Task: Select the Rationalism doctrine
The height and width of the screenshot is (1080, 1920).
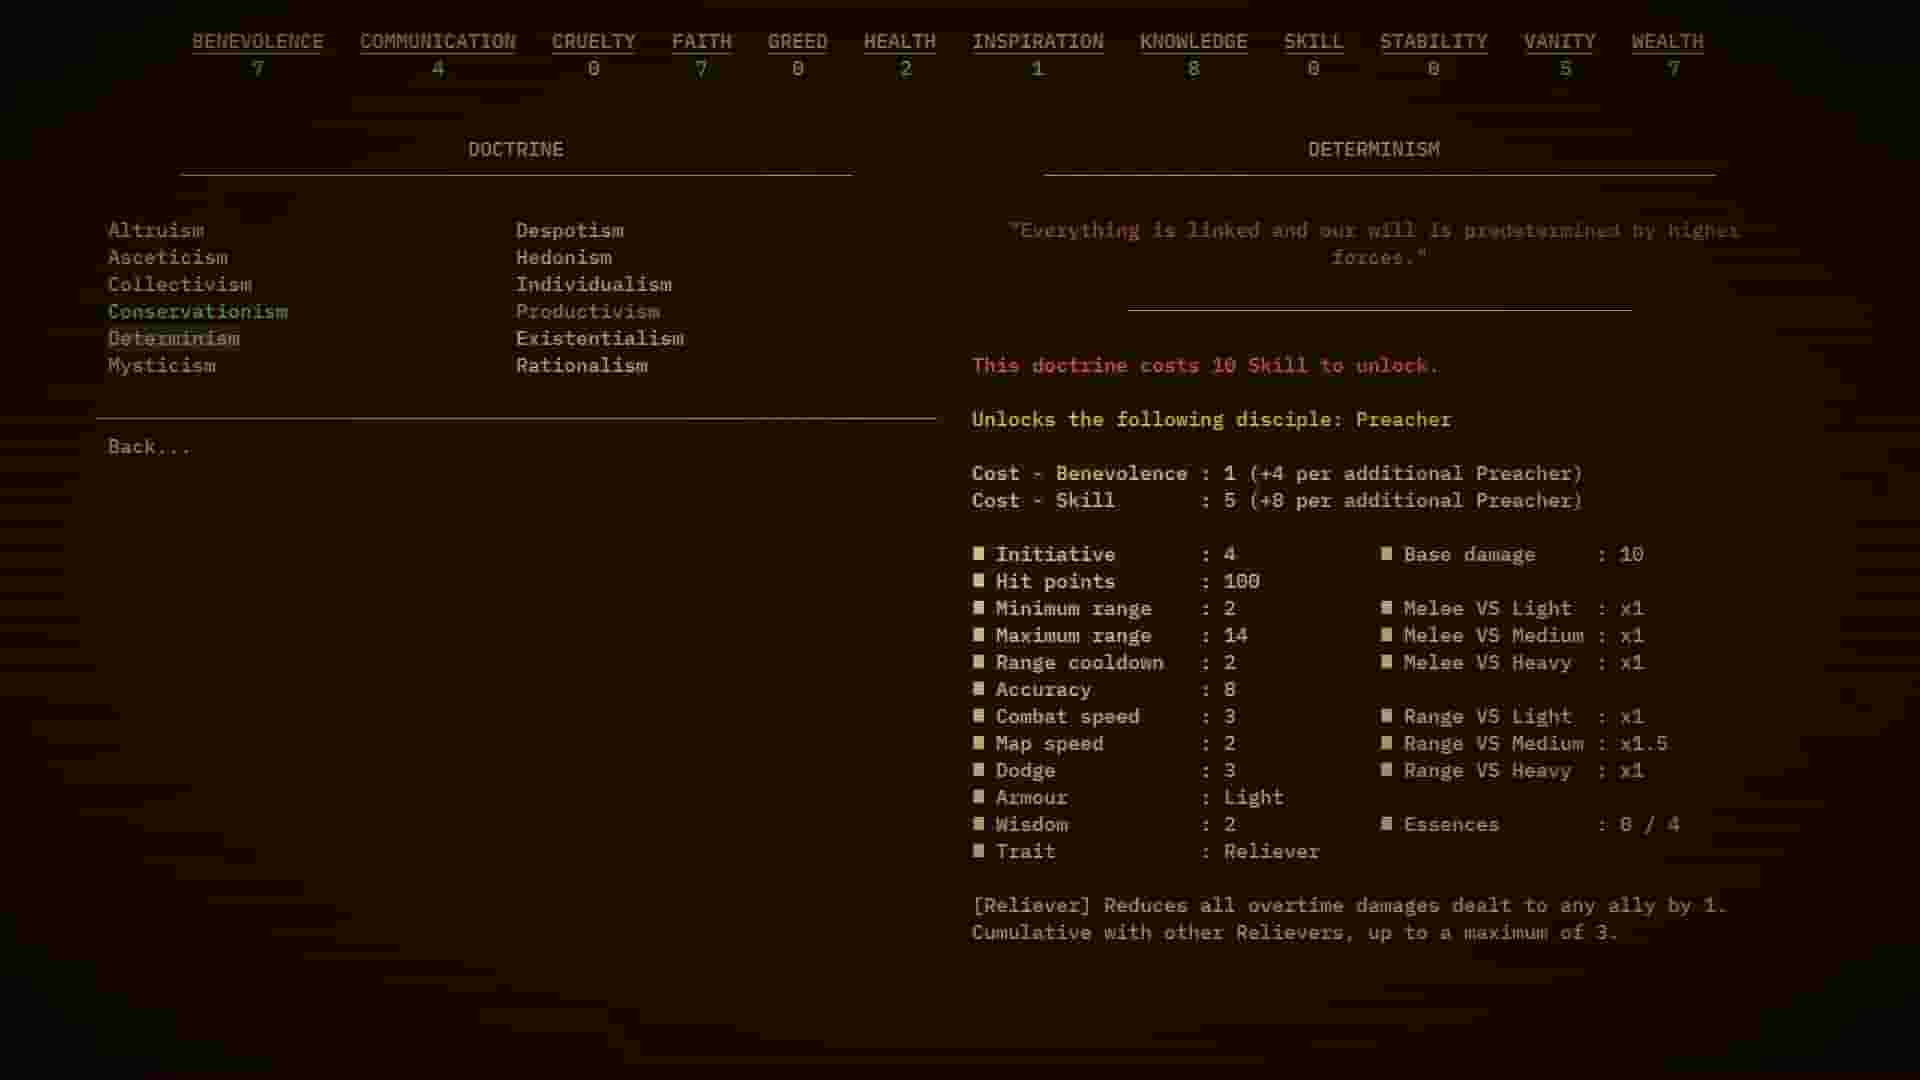Action: [582, 365]
